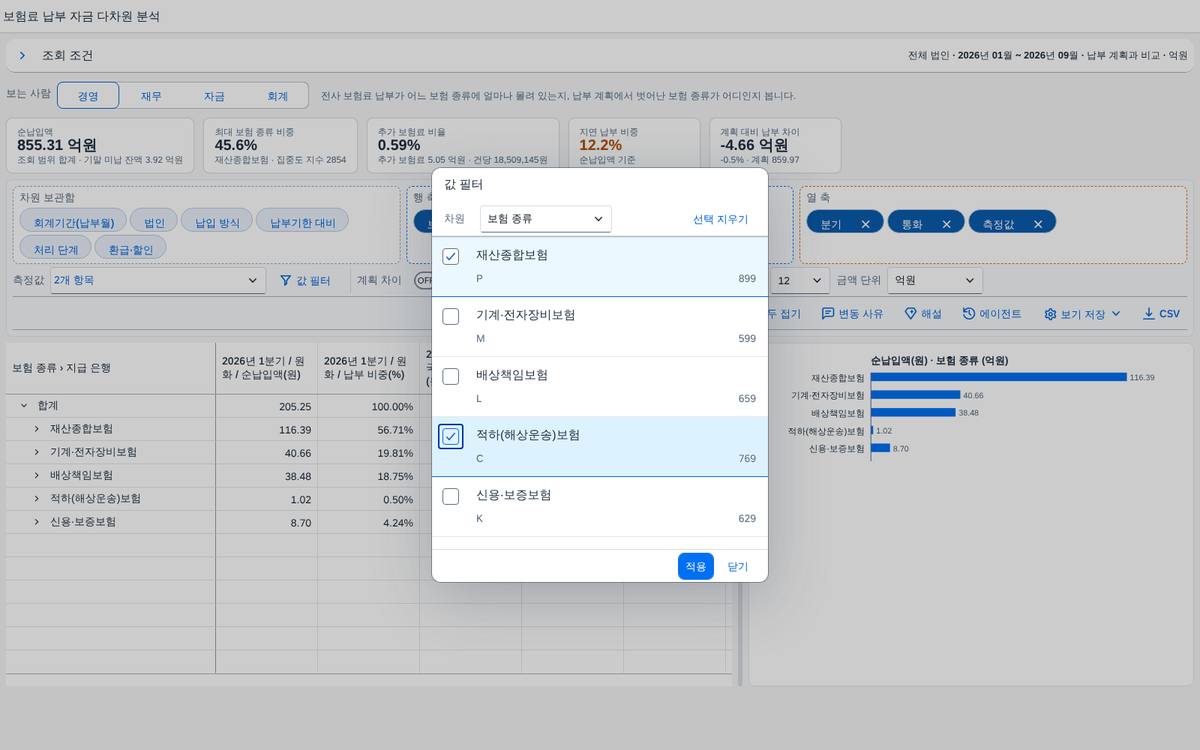The image size is (1200, 750).
Task: Remove the 분기 chip with its X
Action: pos(865,224)
